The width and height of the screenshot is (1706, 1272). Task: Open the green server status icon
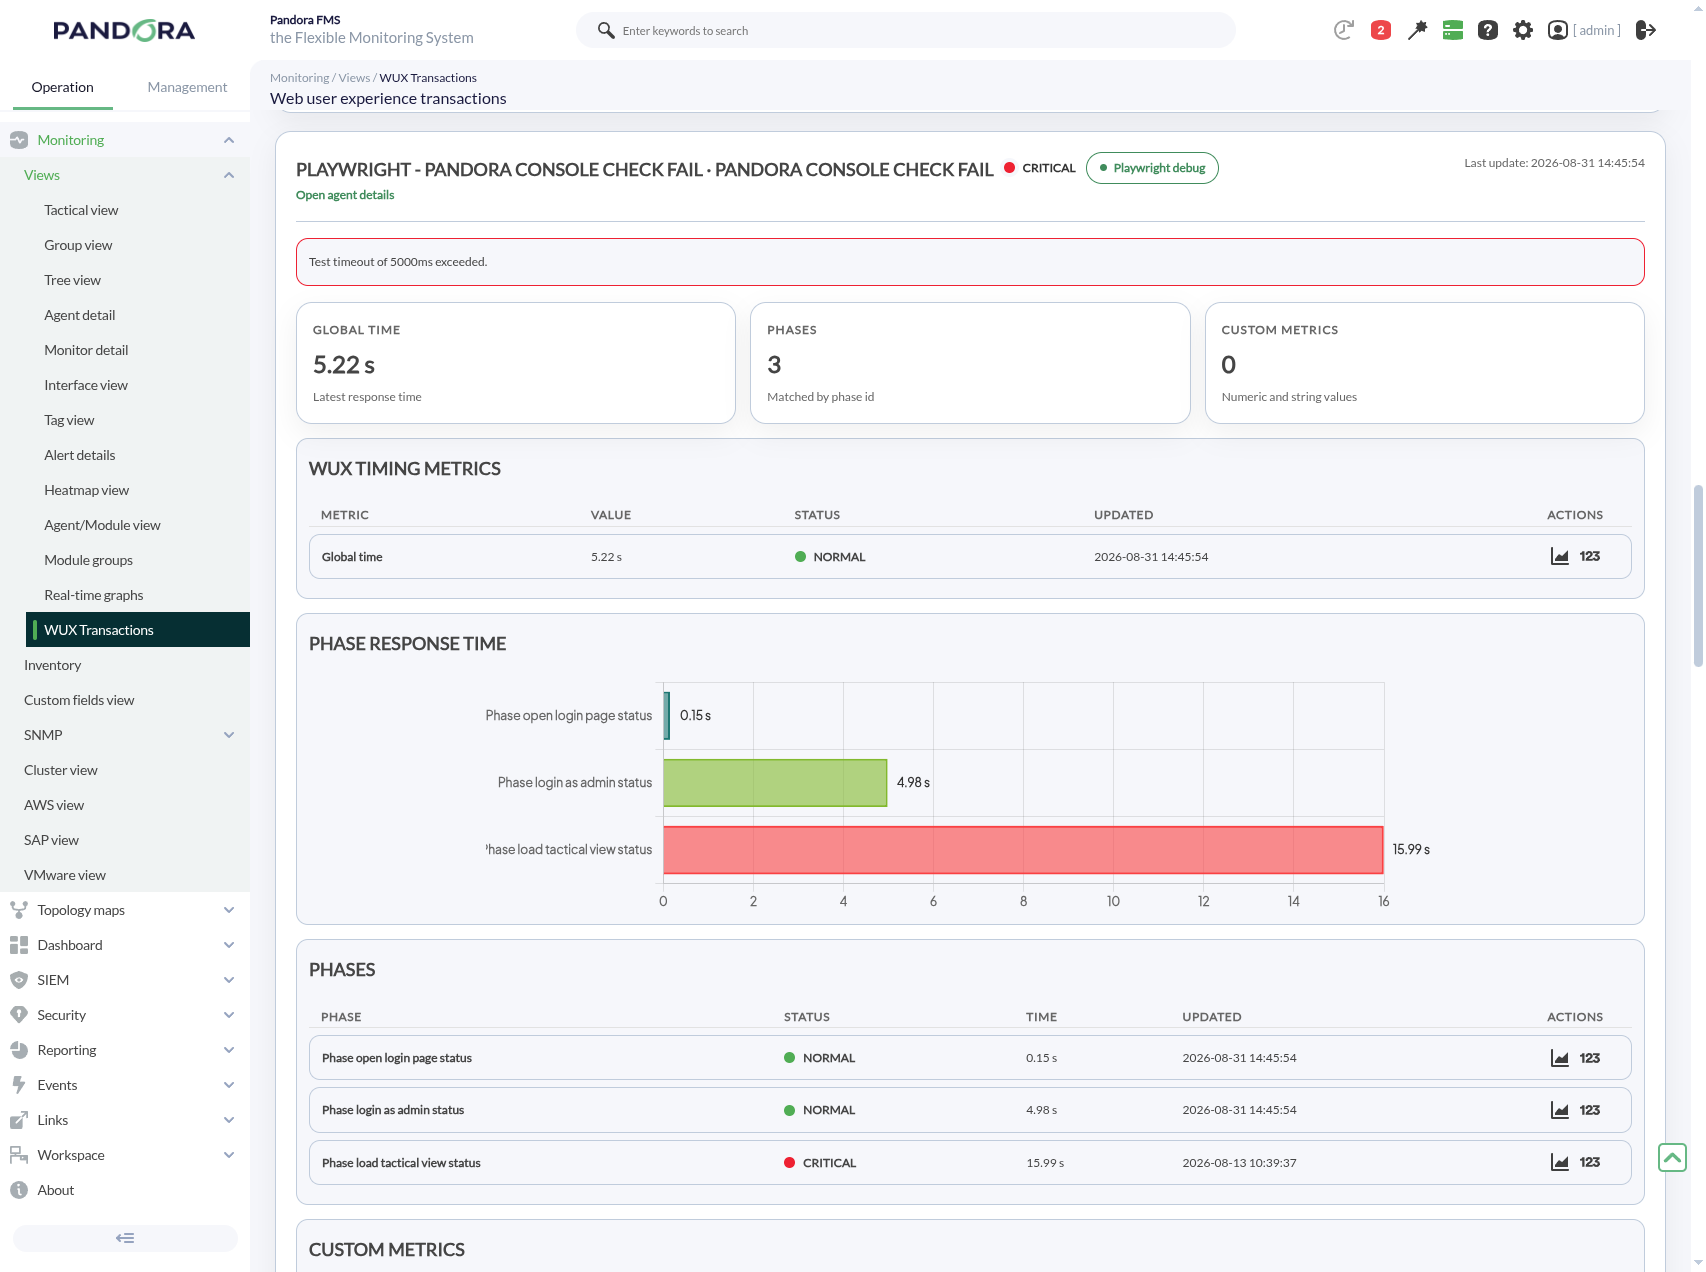[x=1453, y=30]
